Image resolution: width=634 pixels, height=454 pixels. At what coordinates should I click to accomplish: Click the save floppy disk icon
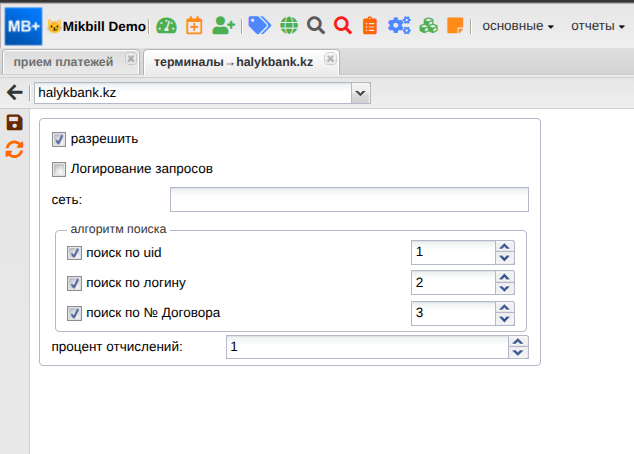[x=15, y=122]
